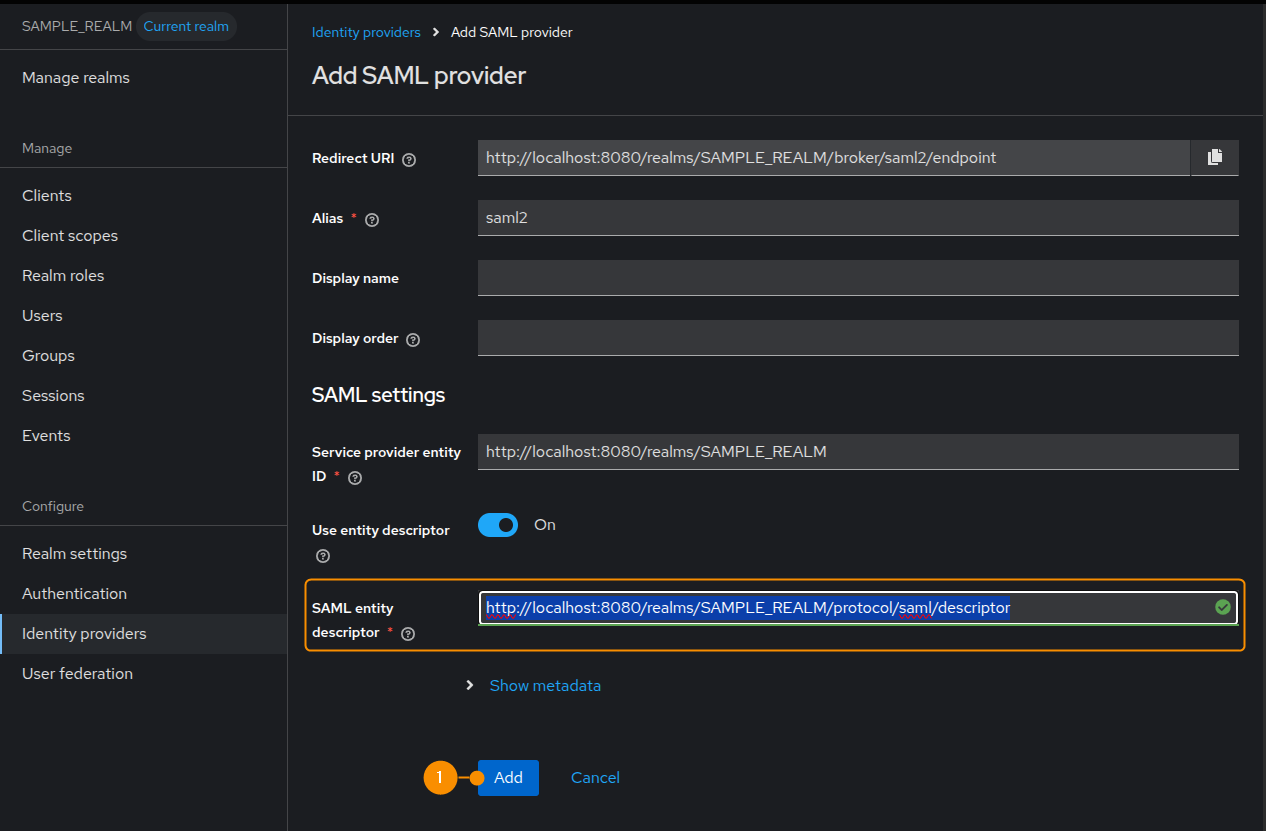Copy the Redirect URI to clipboard
Viewport: 1266px width, 831px height.
(x=1214, y=158)
